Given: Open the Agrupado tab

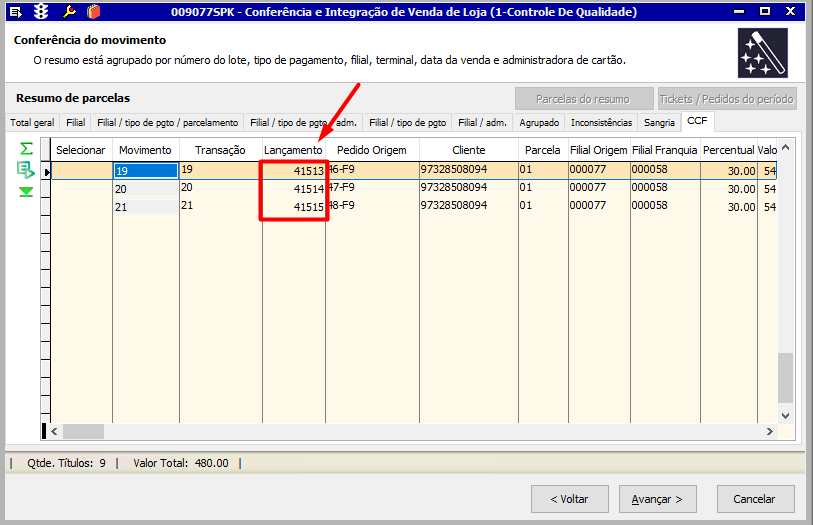Looking at the screenshot, I should pos(539,123).
